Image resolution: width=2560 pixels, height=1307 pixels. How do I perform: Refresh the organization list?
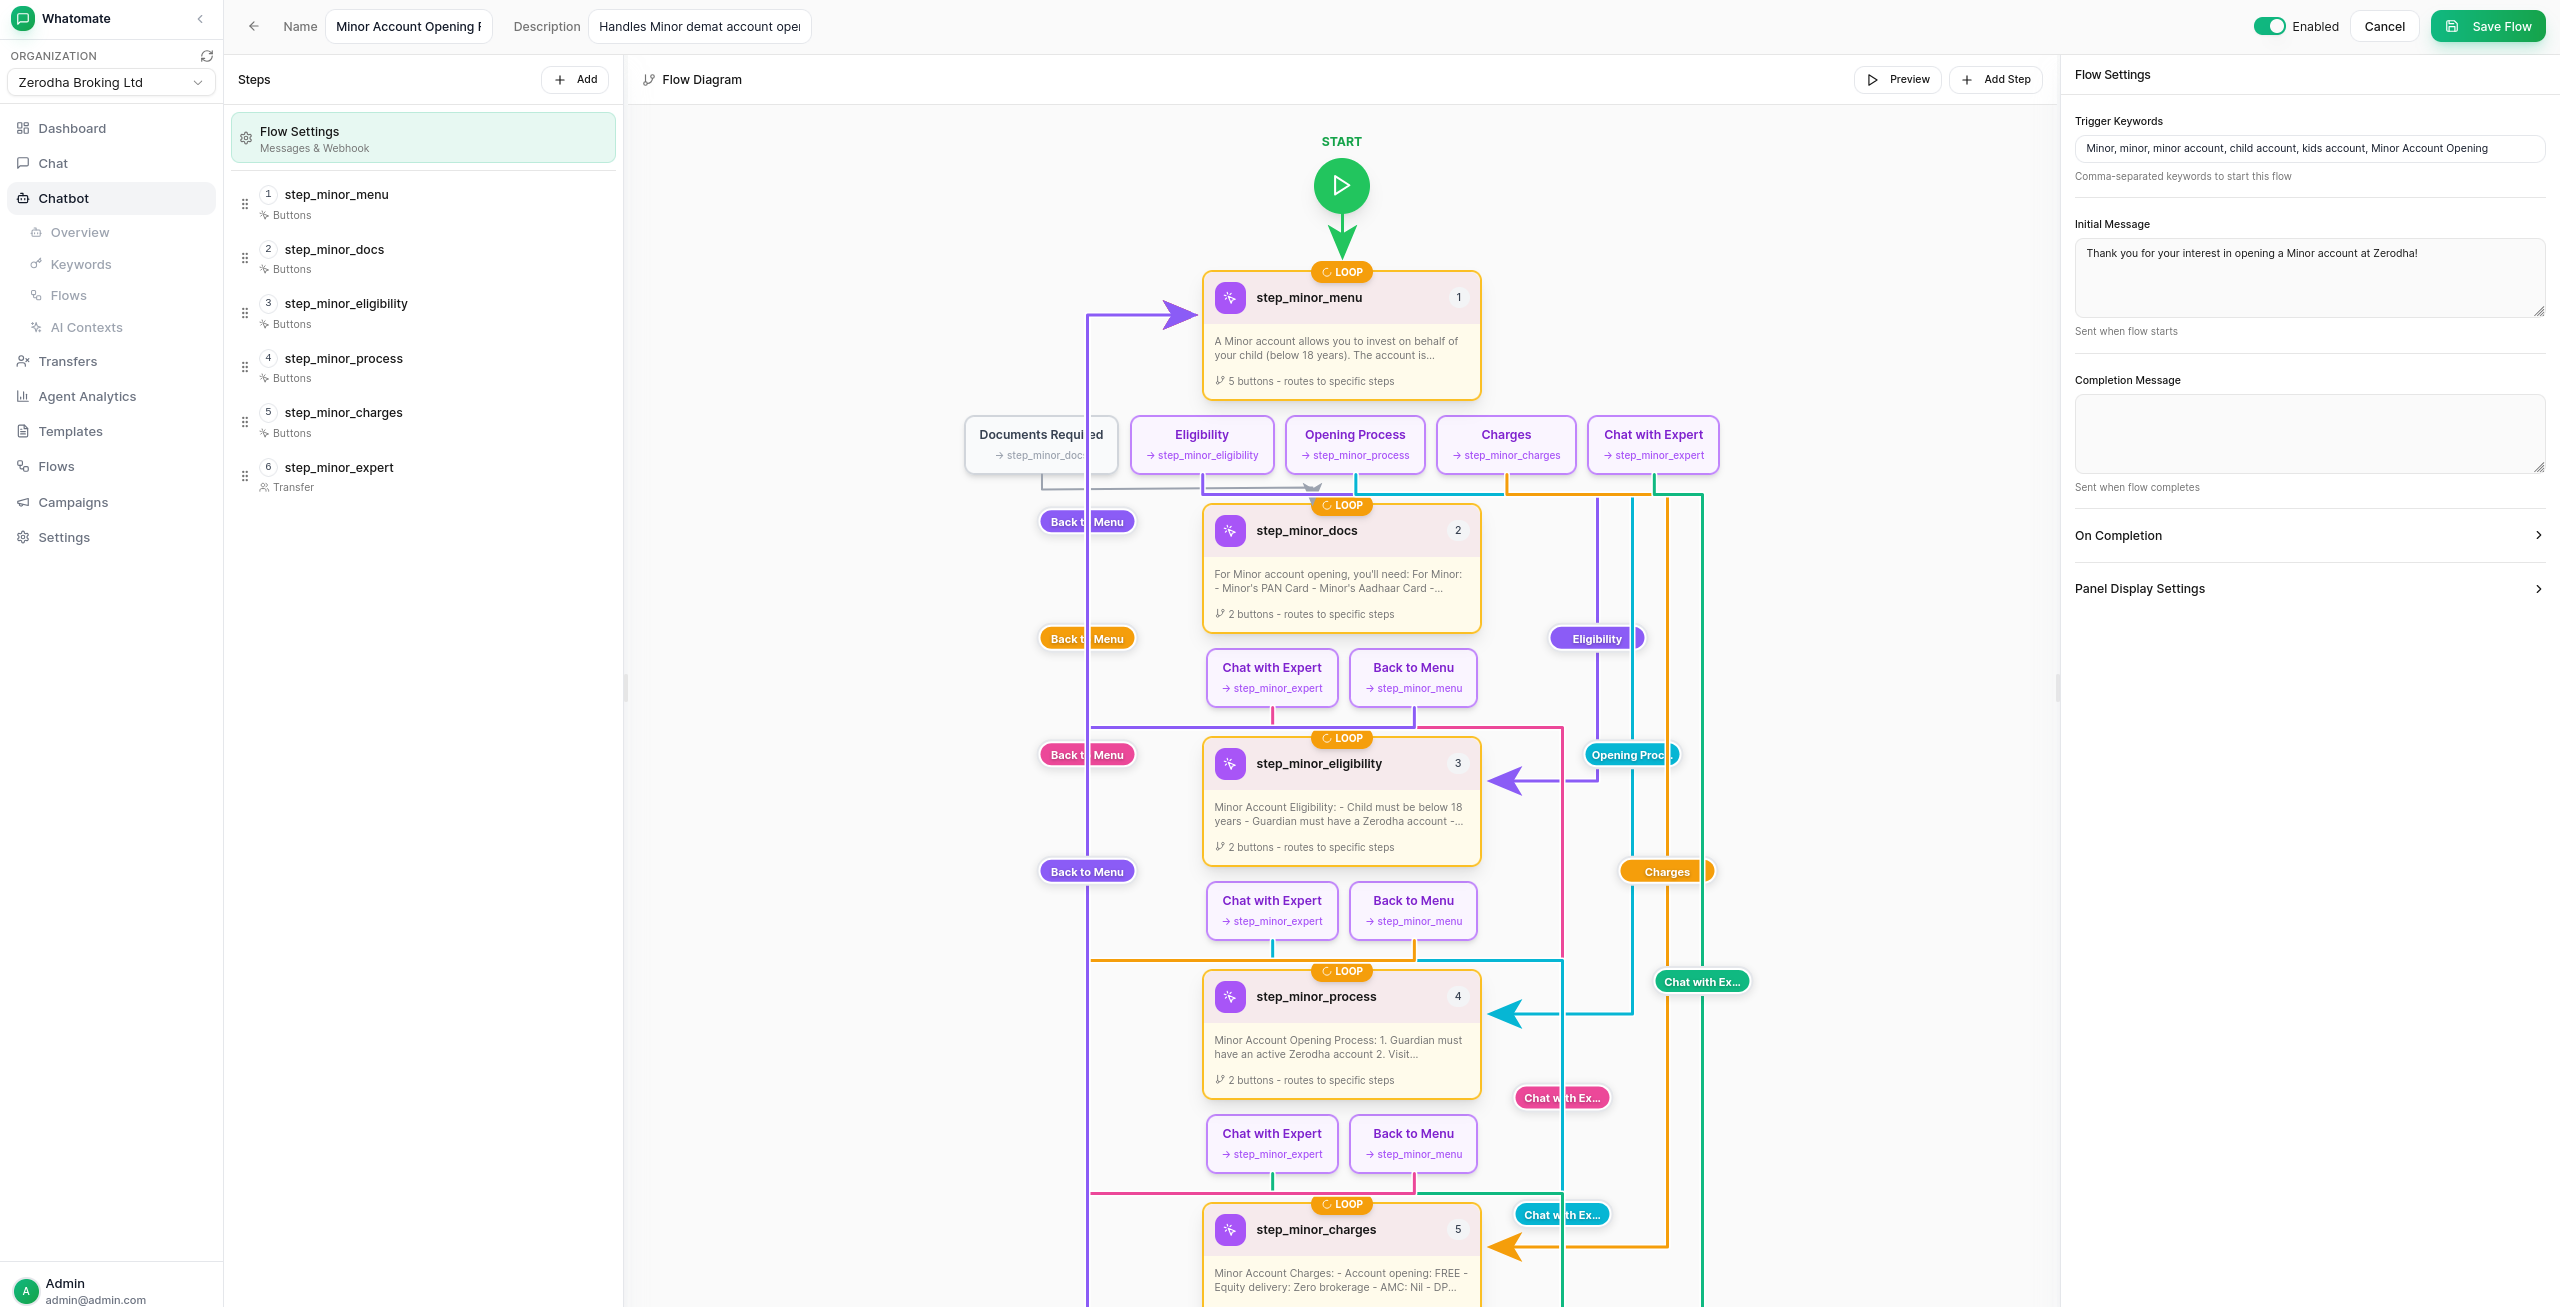(207, 55)
